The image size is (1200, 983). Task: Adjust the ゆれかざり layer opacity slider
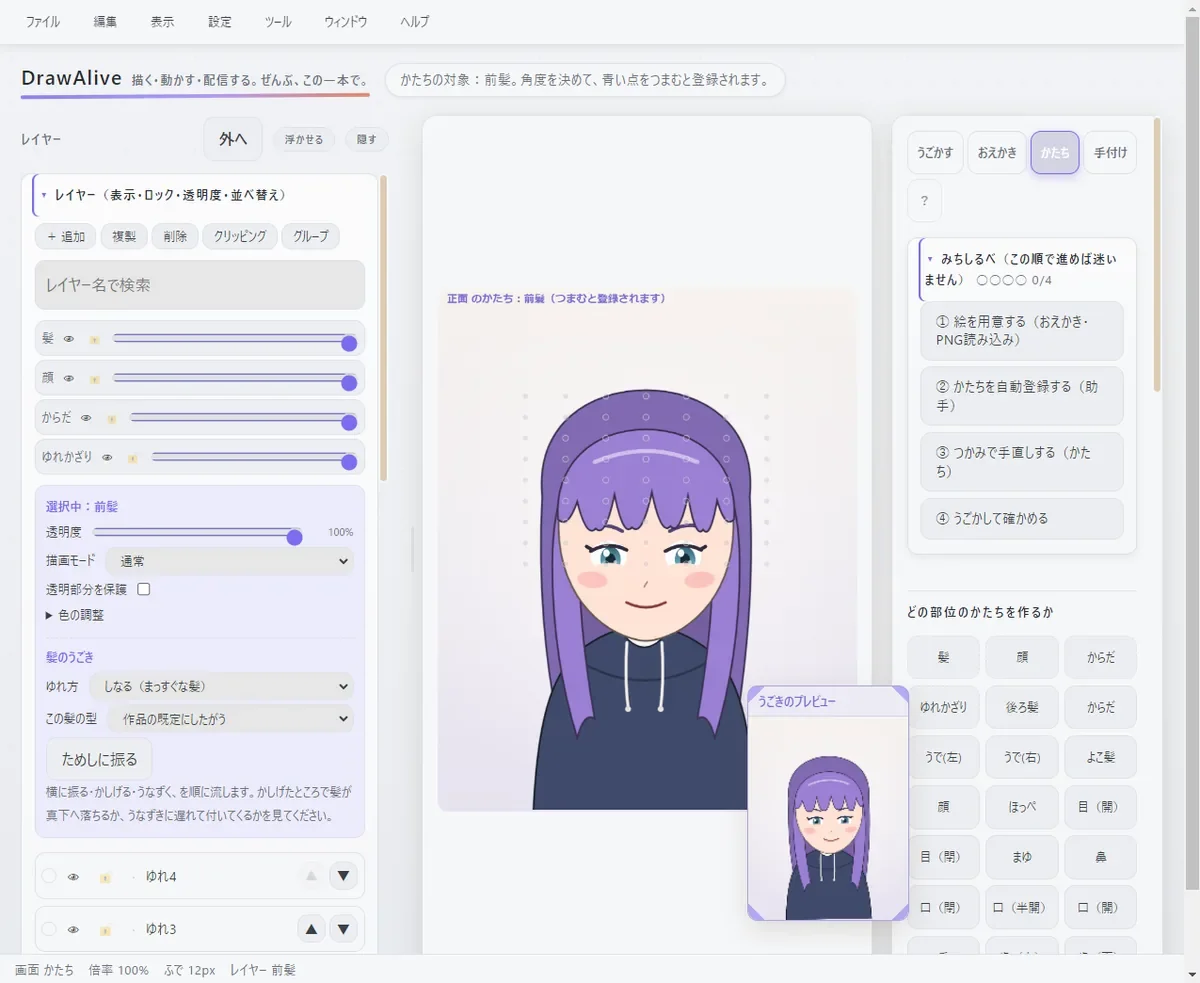coord(254,457)
